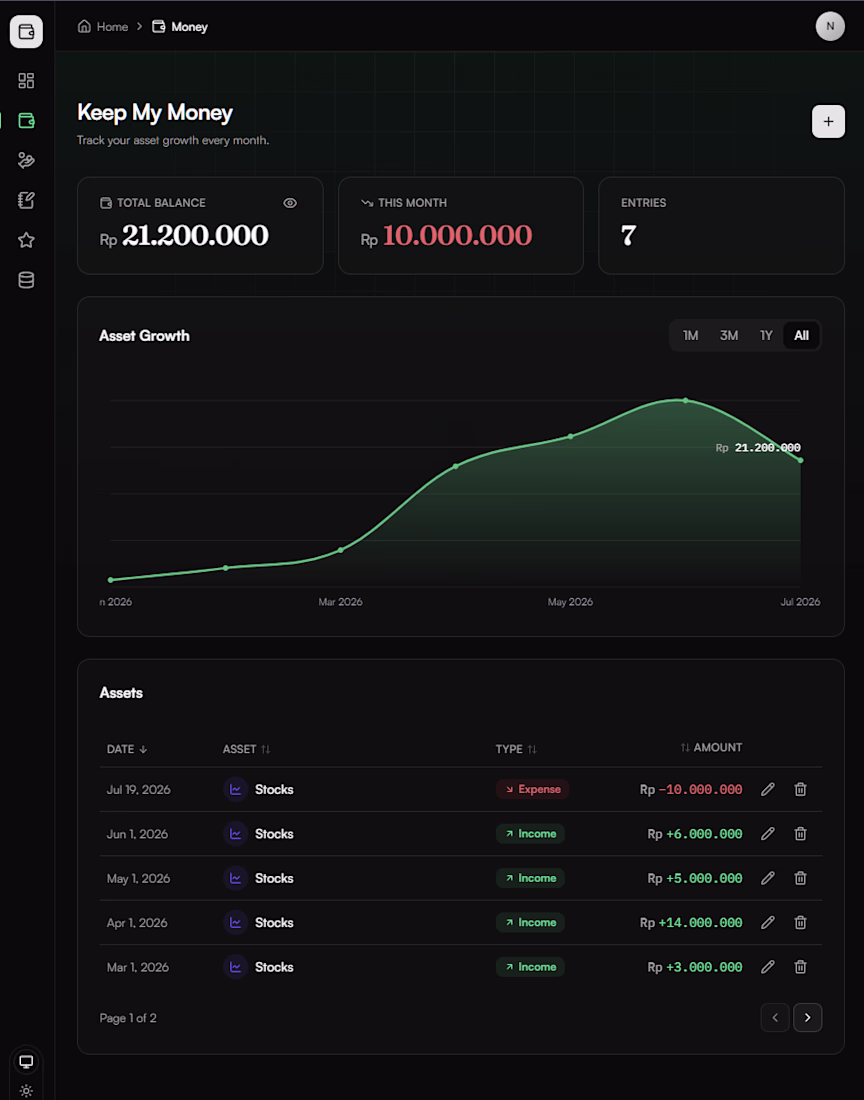Delete the May 1, 2026 entry
864x1100 pixels.
800,878
